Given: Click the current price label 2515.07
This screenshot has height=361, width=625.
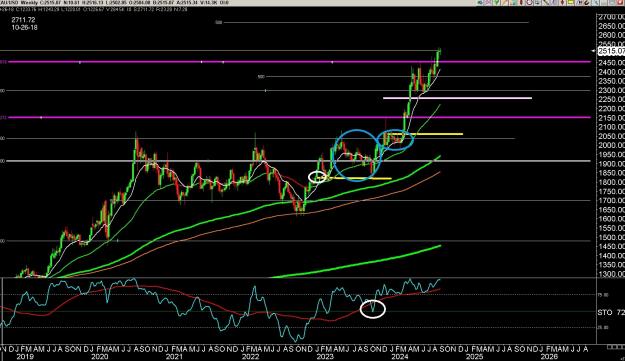Looking at the screenshot, I should (x=611, y=51).
